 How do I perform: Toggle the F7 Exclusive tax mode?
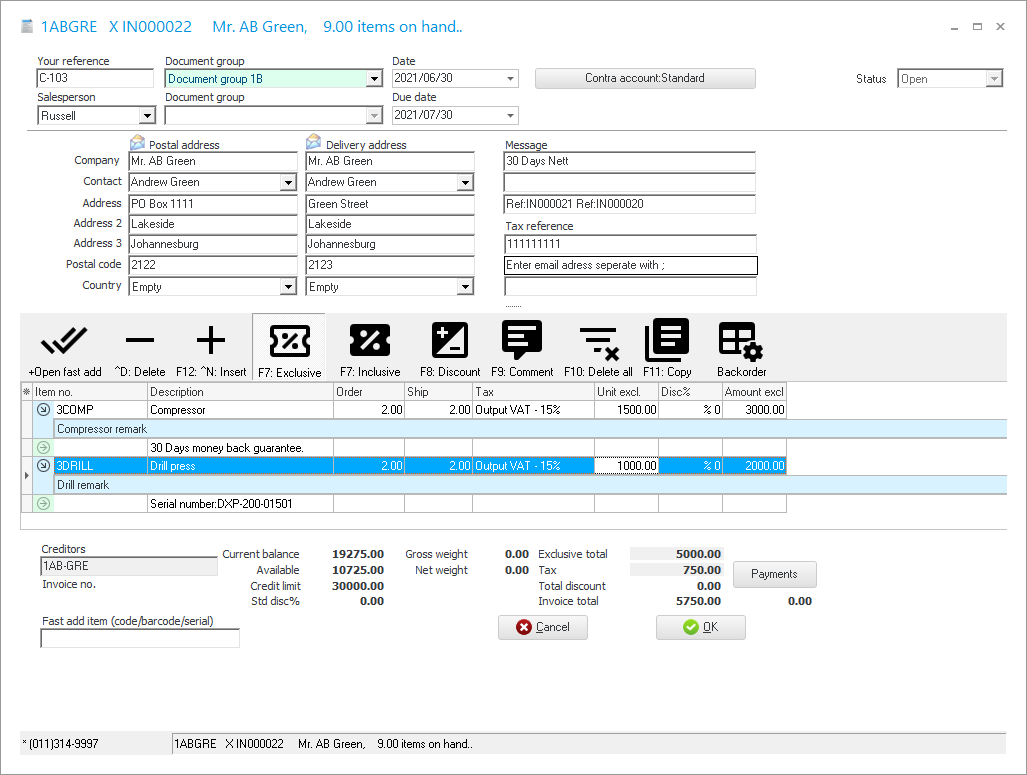click(288, 342)
